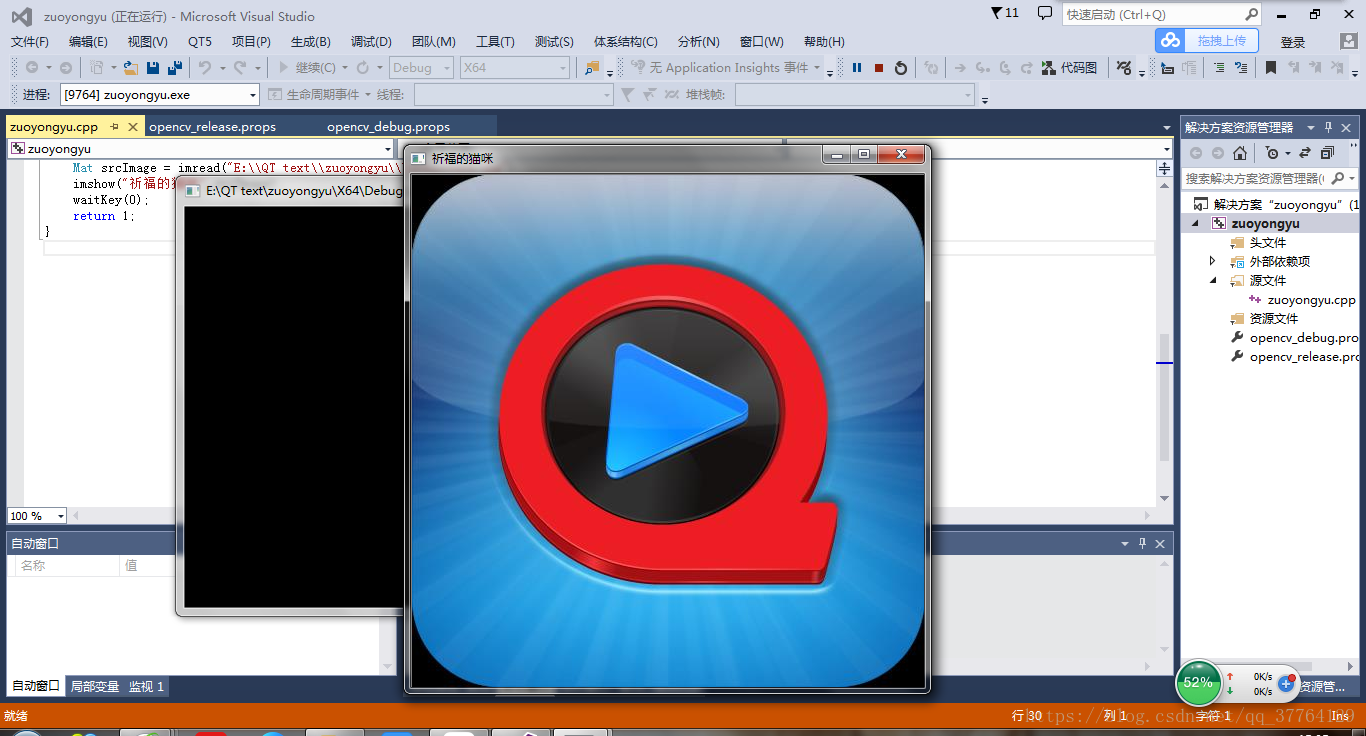1366x736 pixels.
Task: Click the Quick Launch search field
Action: pyautogui.click(x=1152, y=14)
